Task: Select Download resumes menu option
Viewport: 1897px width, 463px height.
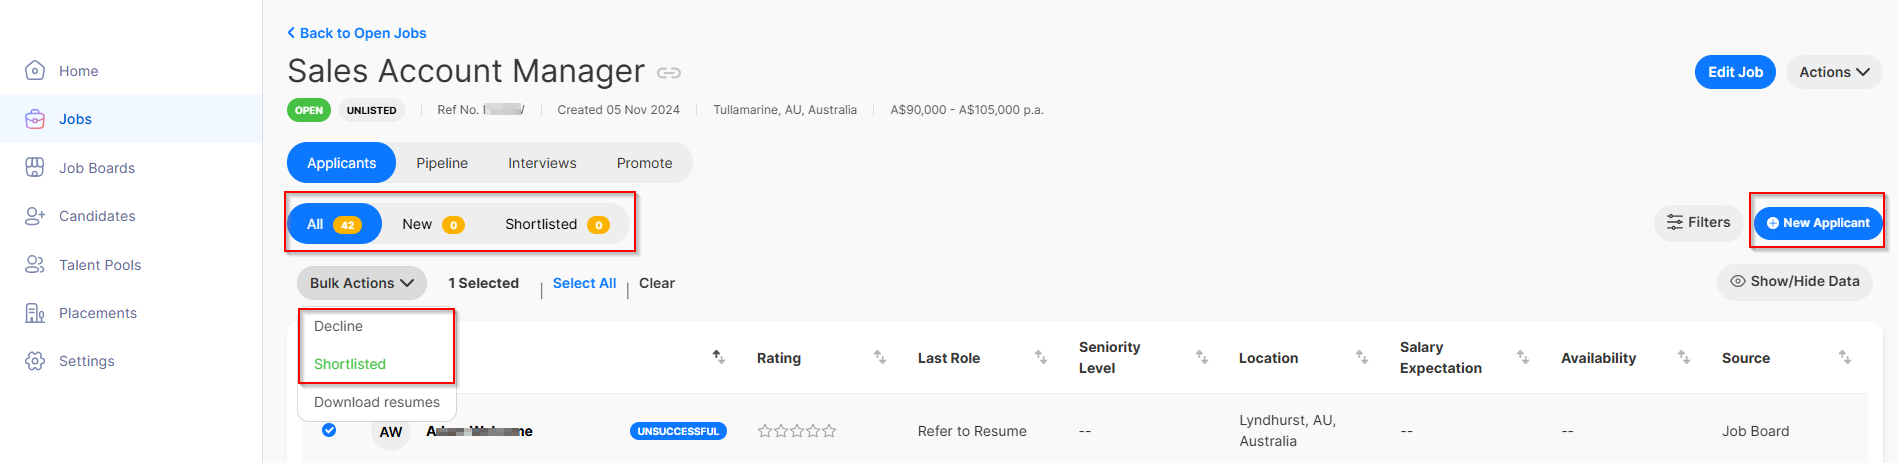Action: [x=377, y=402]
